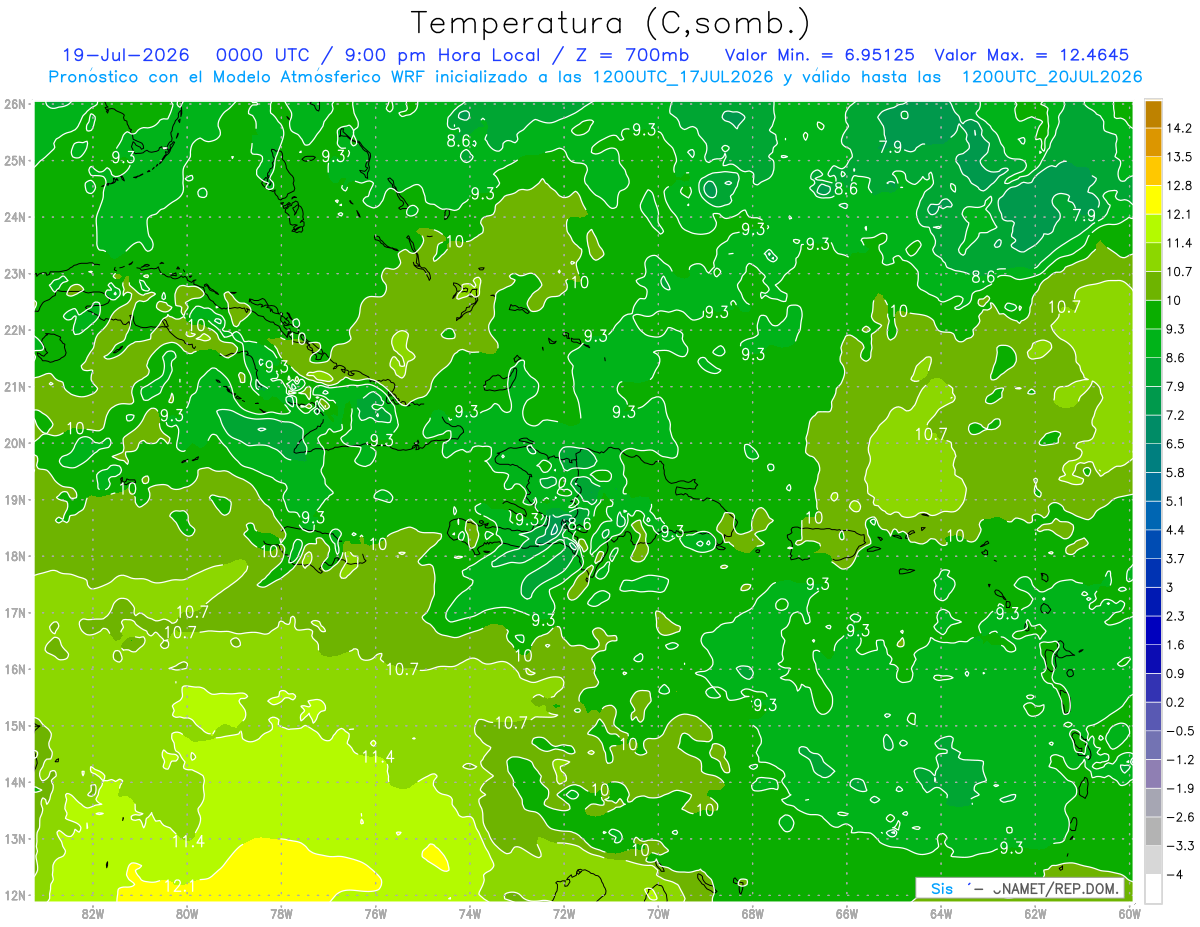Screen dimensions: 1200x927
Task: Click the latitude axis label "18N"
Action: [14, 556]
